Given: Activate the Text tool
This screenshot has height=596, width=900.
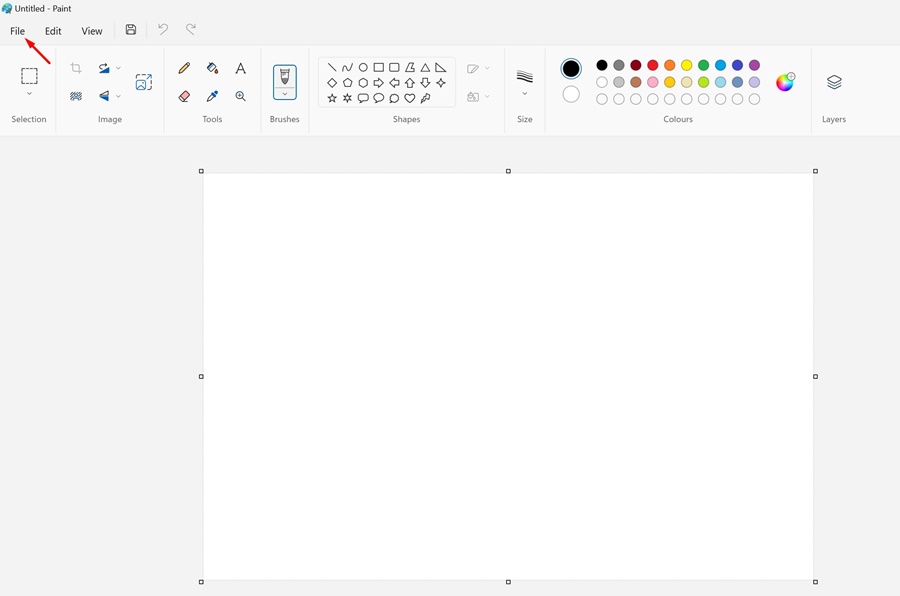Looking at the screenshot, I should [x=240, y=68].
